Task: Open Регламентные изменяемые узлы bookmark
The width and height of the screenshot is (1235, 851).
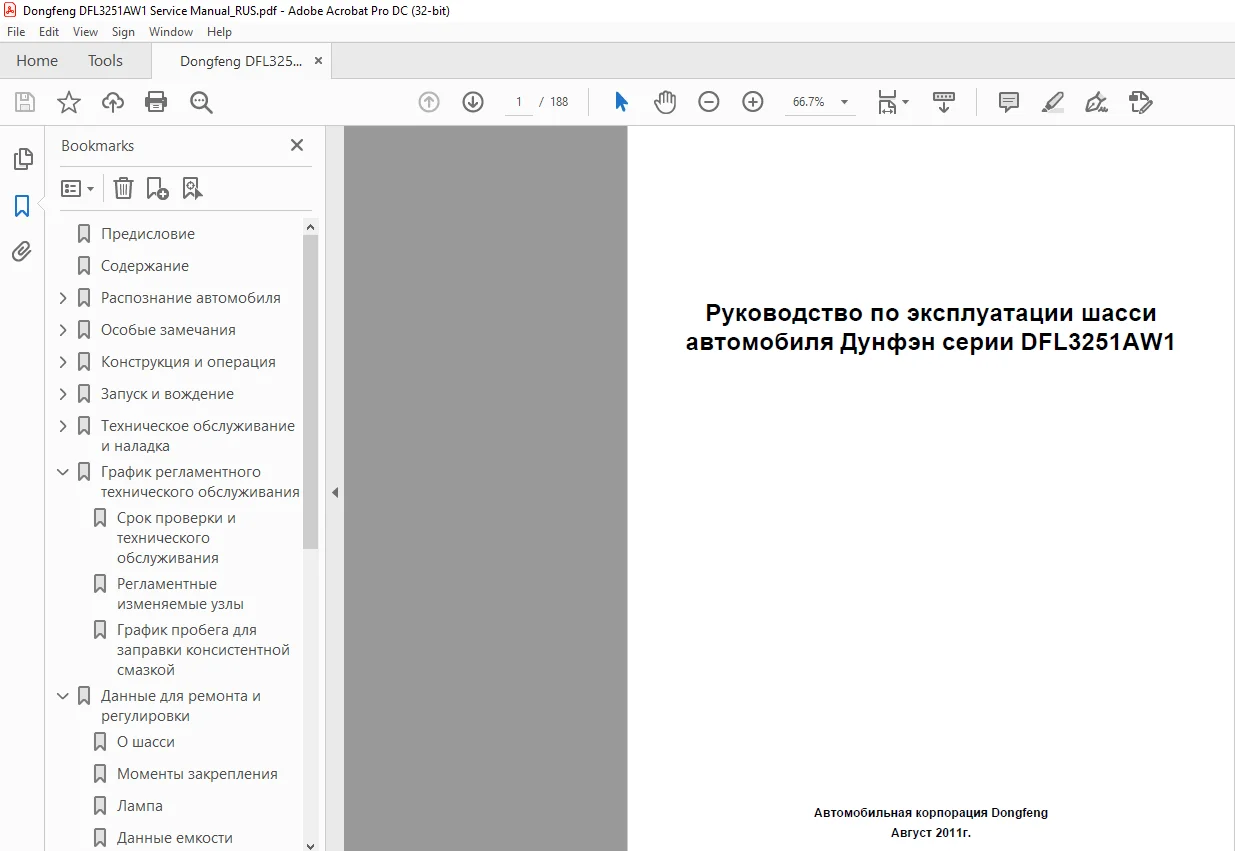Action: coord(181,594)
